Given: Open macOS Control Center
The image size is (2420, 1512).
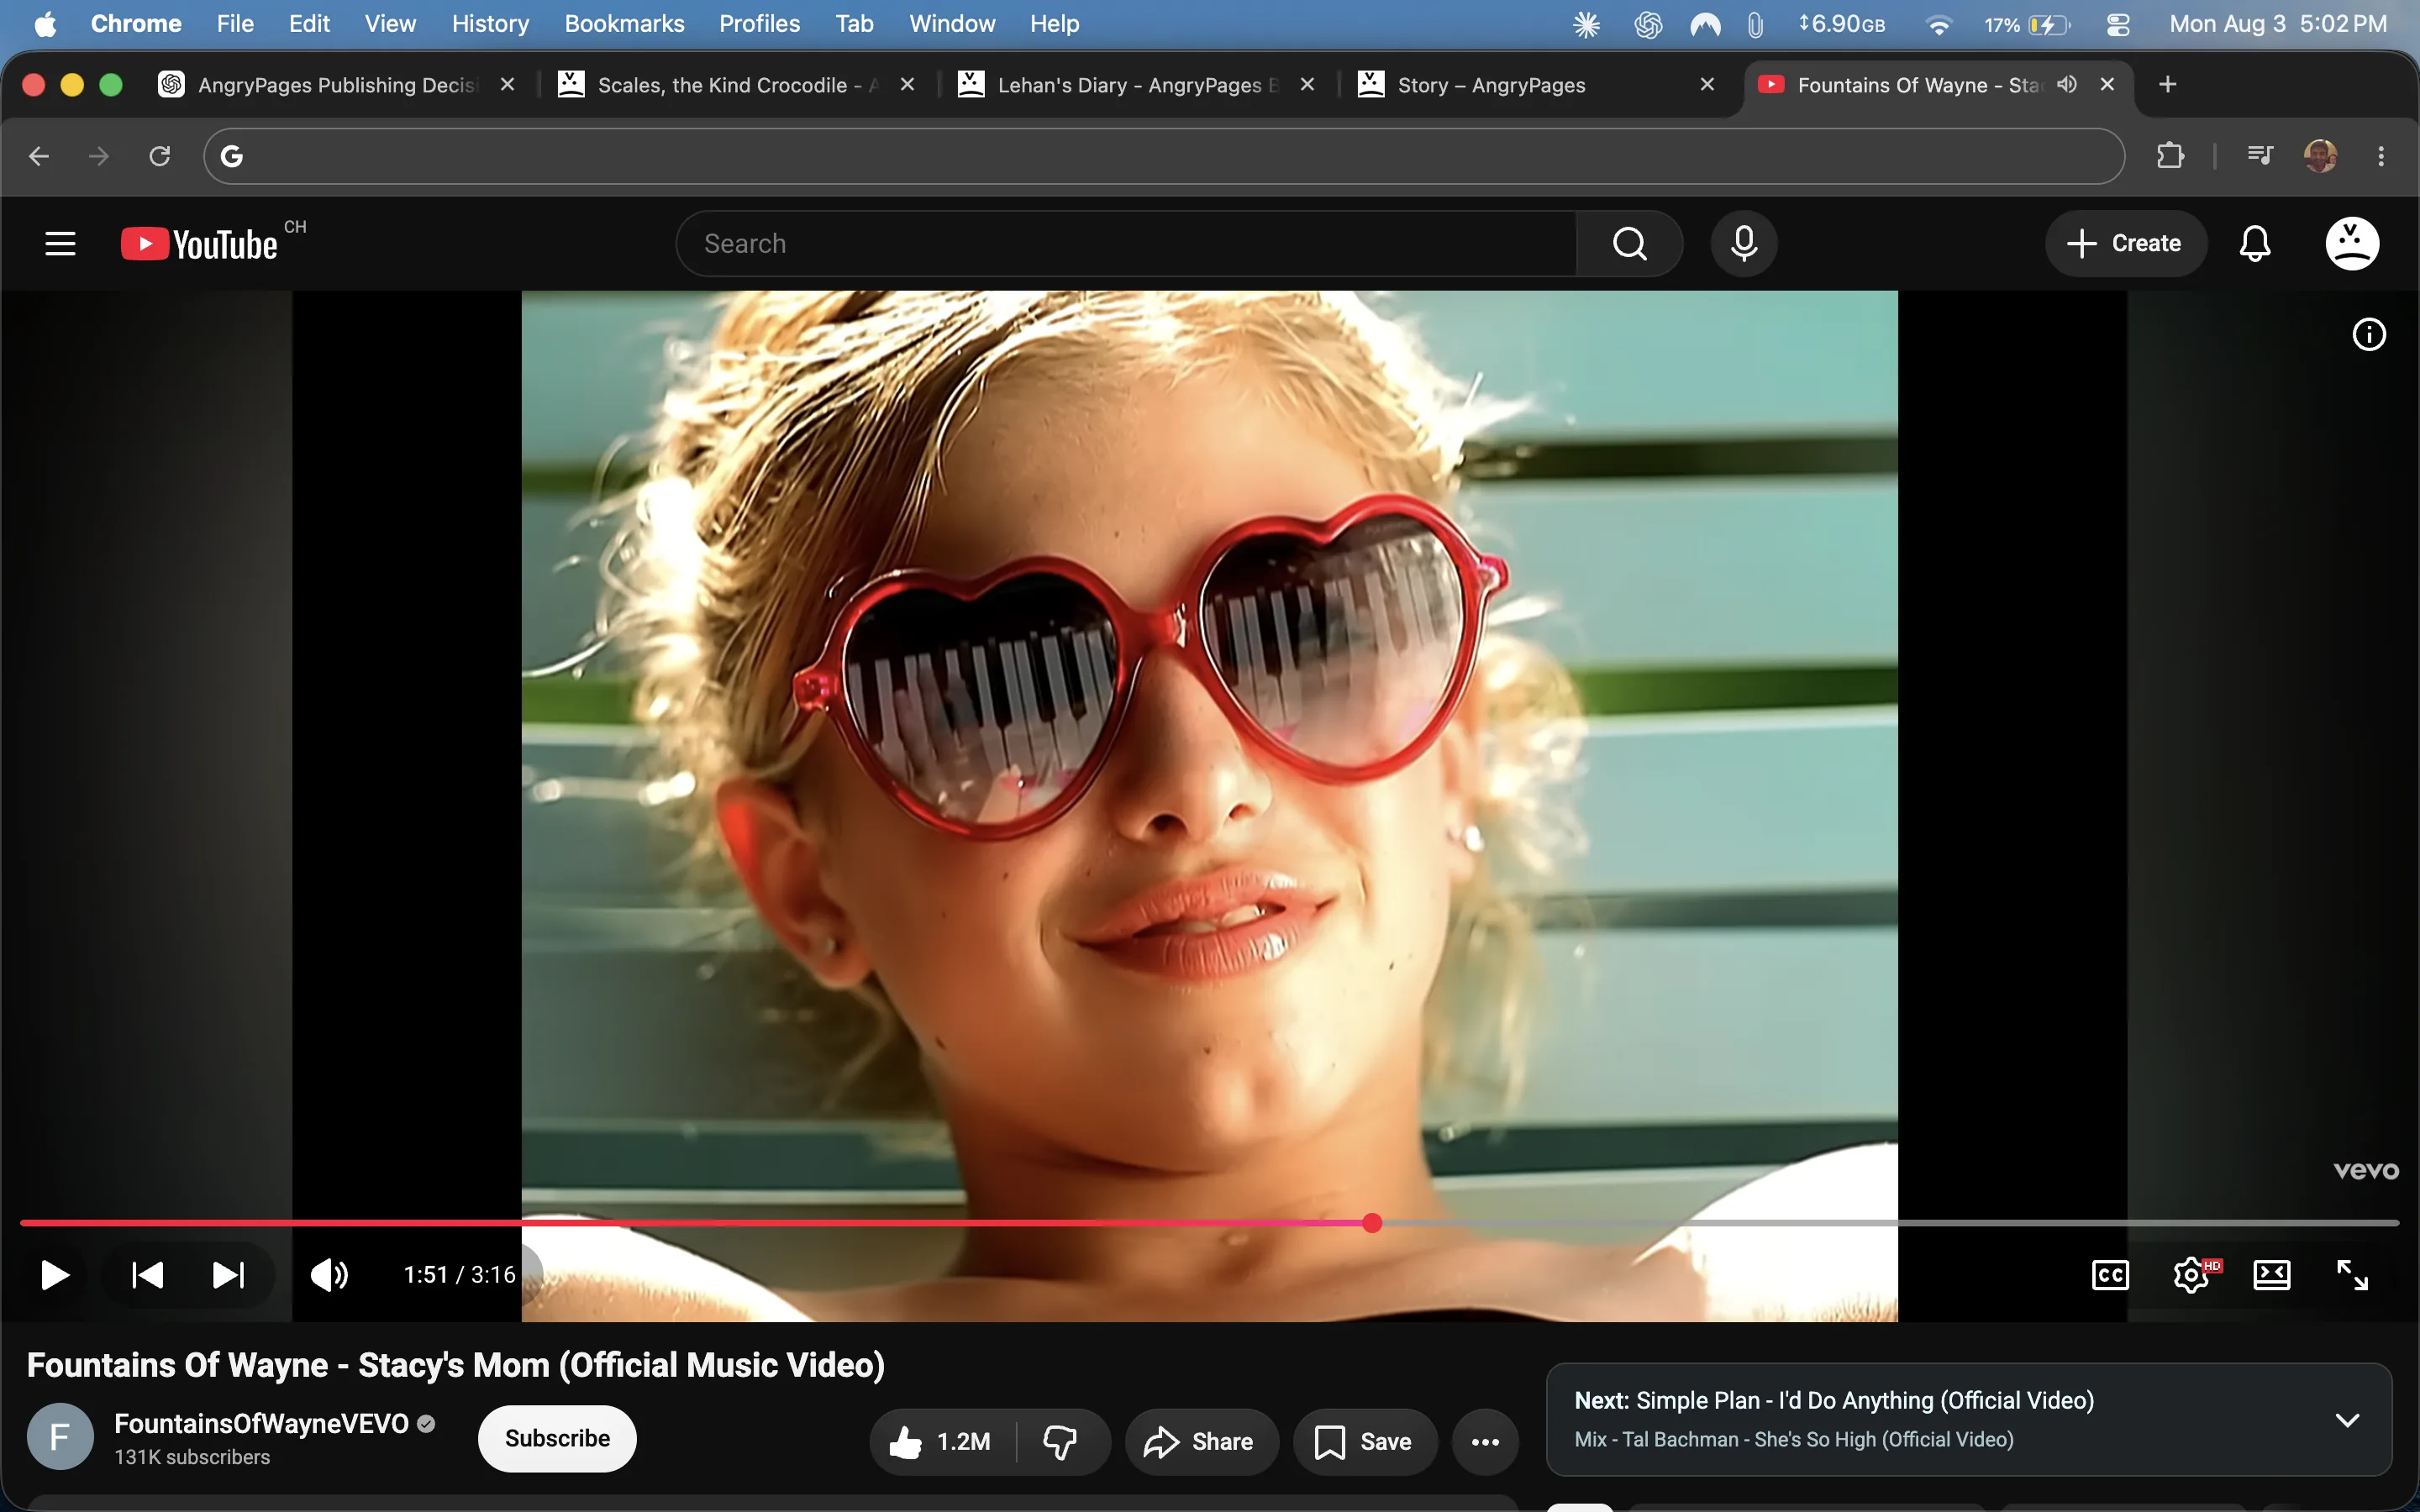Looking at the screenshot, I should click(2118, 24).
